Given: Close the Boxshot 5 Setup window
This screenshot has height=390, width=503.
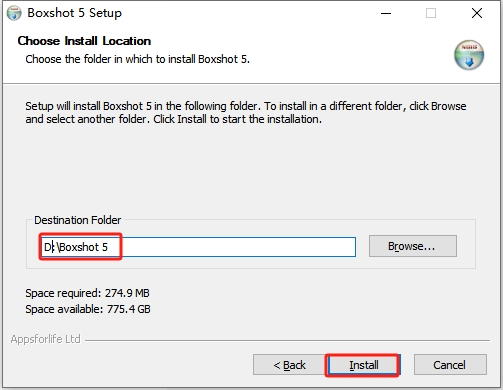Looking at the screenshot, I should [x=477, y=13].
